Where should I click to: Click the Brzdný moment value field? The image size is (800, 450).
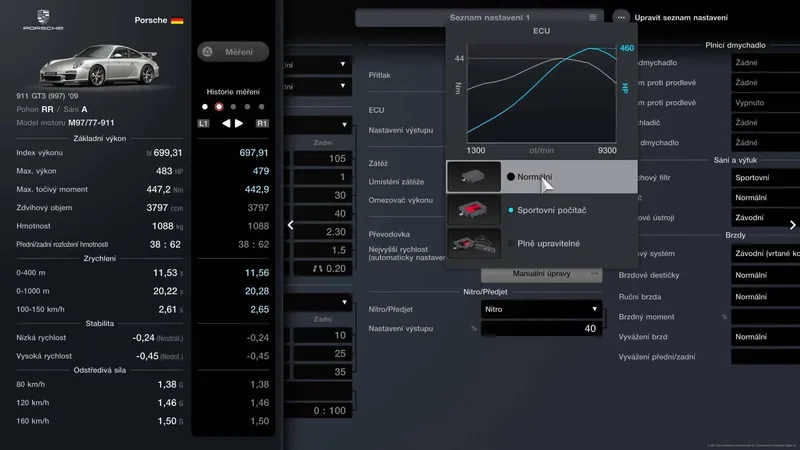pyautogui.click(x=765, y=317)
